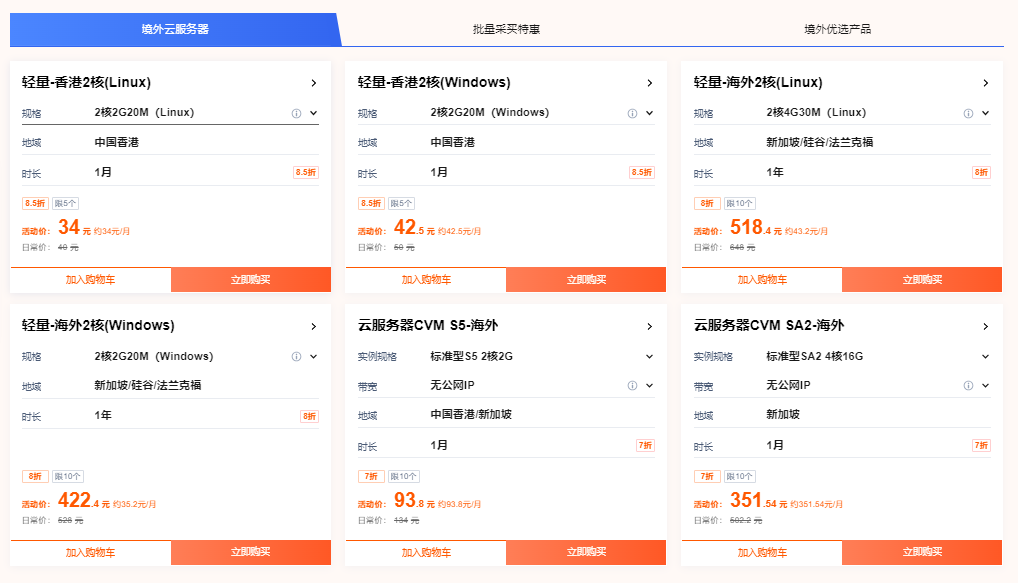Open 实例规格 dropdown showing 标准型SA2 4核16G

[986, 356]
